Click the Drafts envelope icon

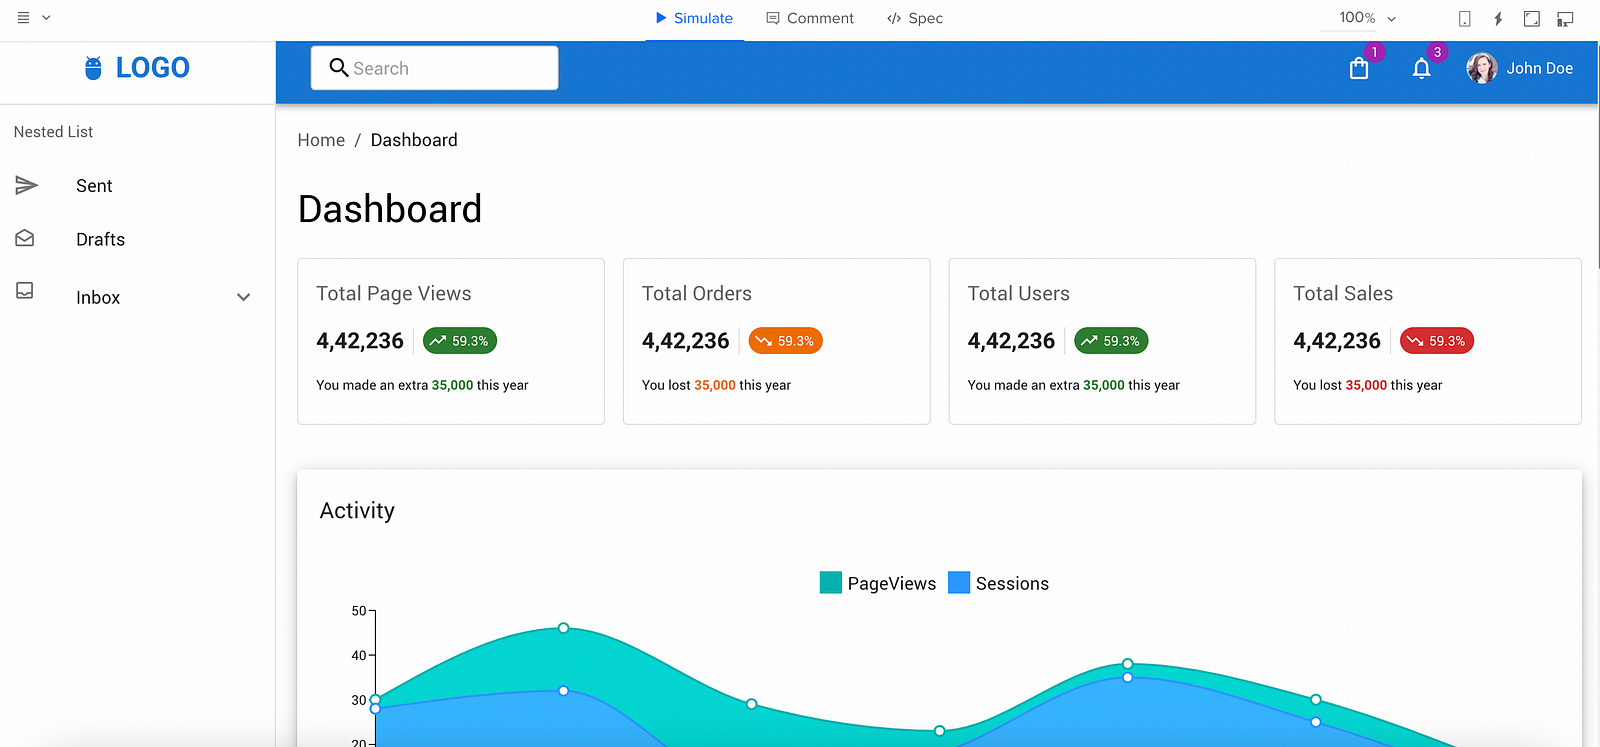(25, 238)
